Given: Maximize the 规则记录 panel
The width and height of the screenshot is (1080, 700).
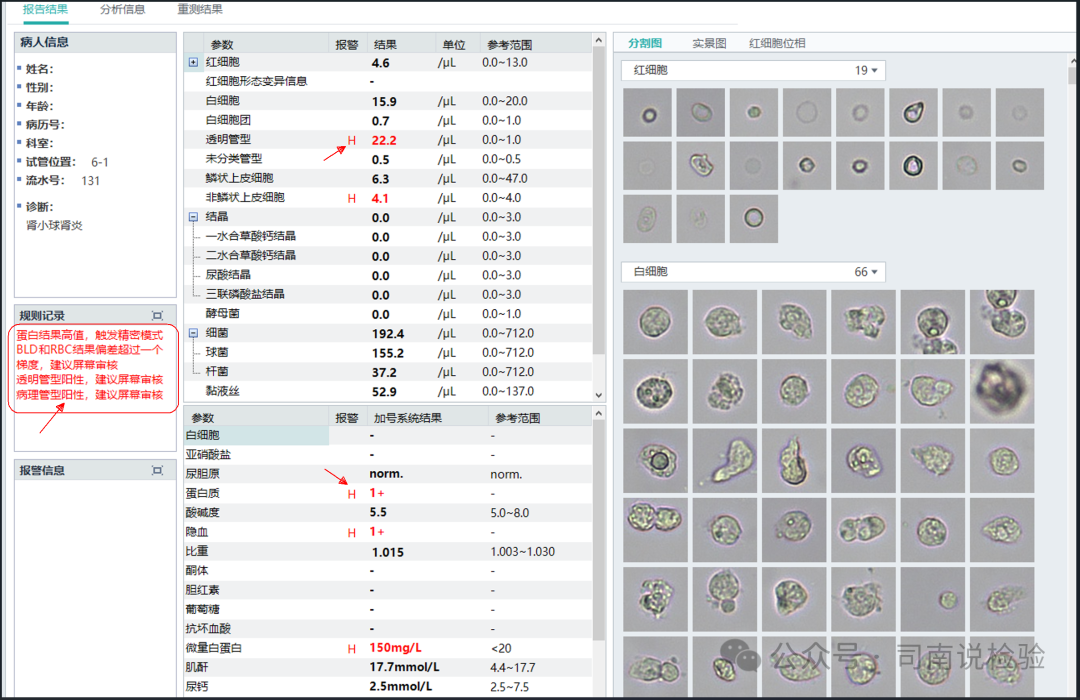Looking at the screenshot, I should pos(158,316).
